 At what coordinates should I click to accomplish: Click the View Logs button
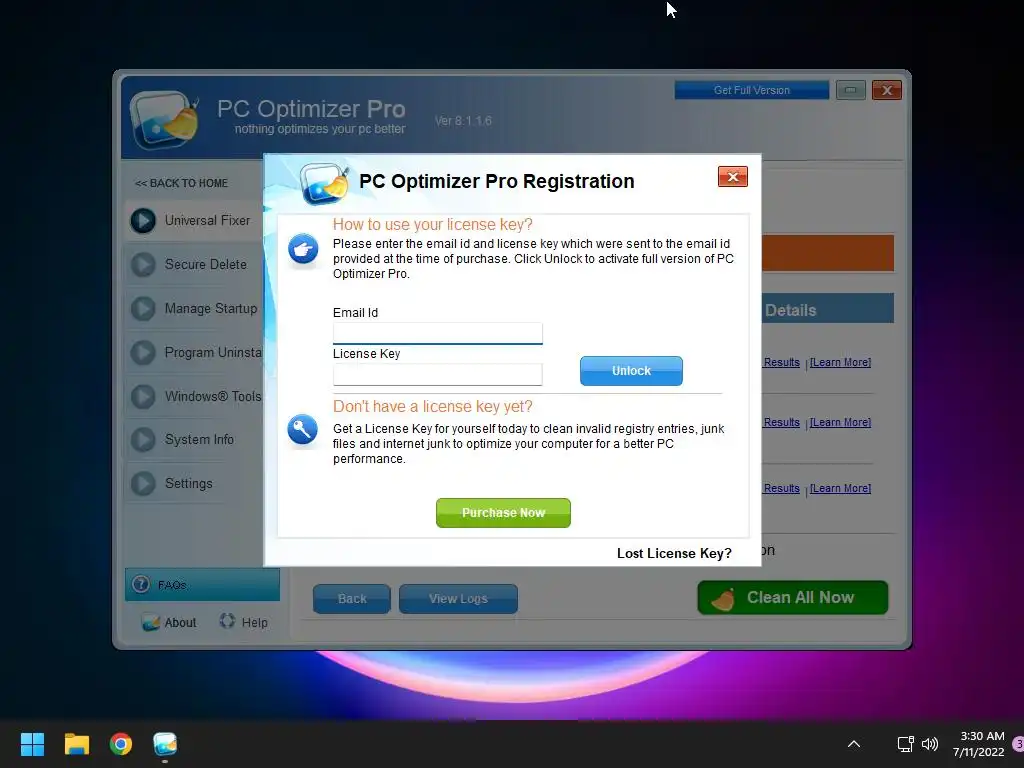click(x=458, y=599)
